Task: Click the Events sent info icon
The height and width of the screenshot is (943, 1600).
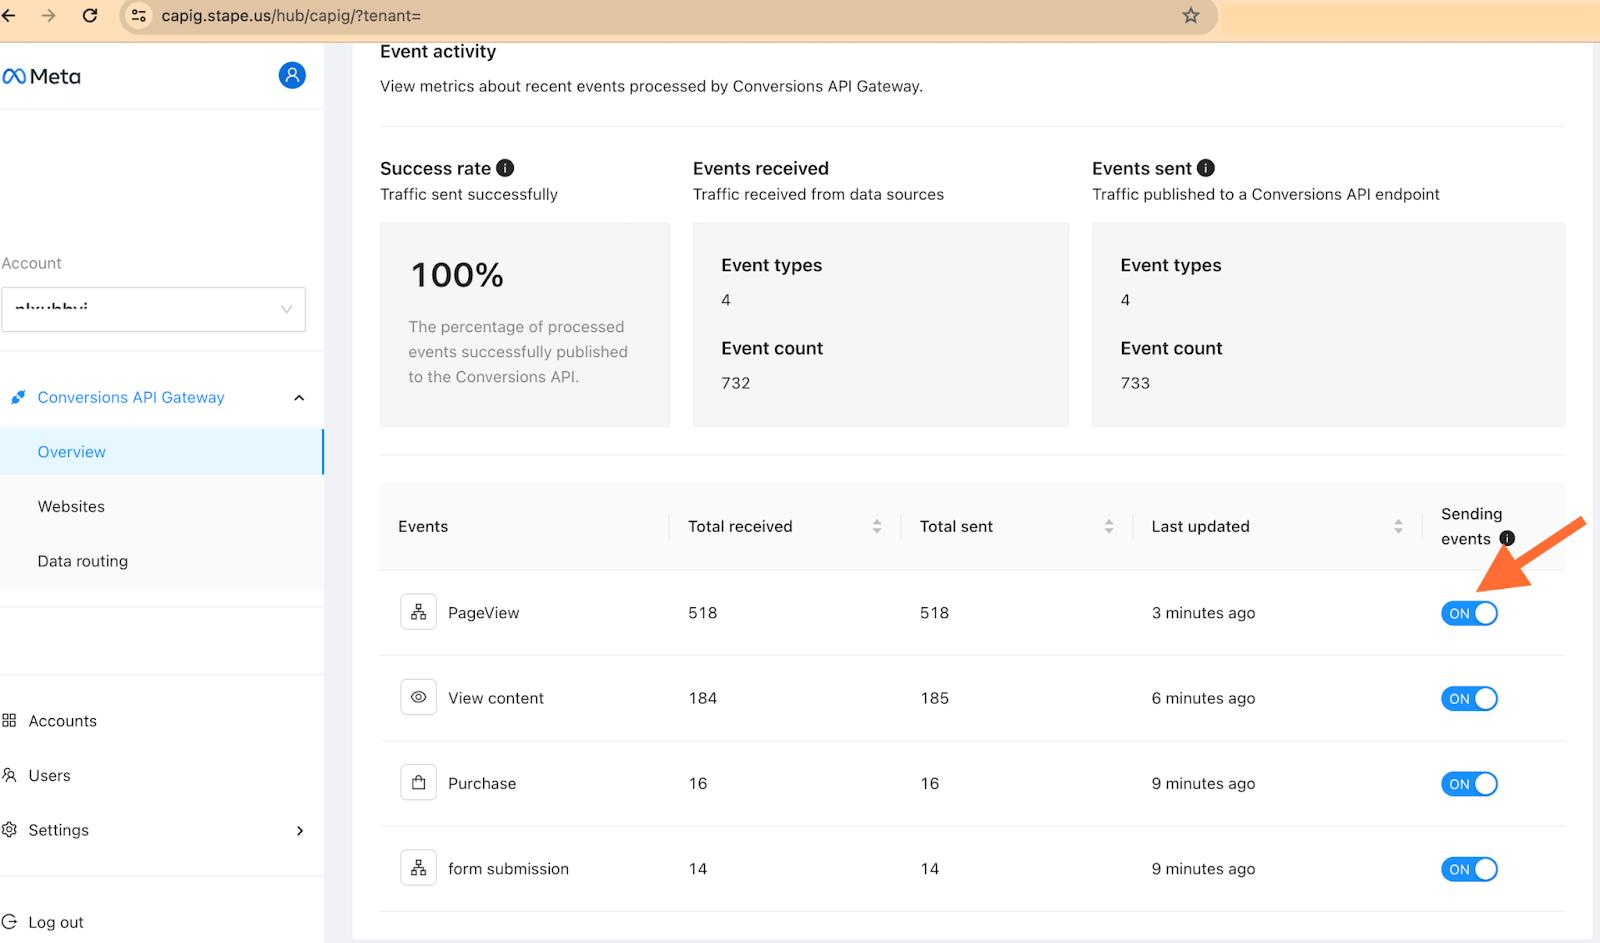Action: pyautogui.click(x=1206, y=168)
